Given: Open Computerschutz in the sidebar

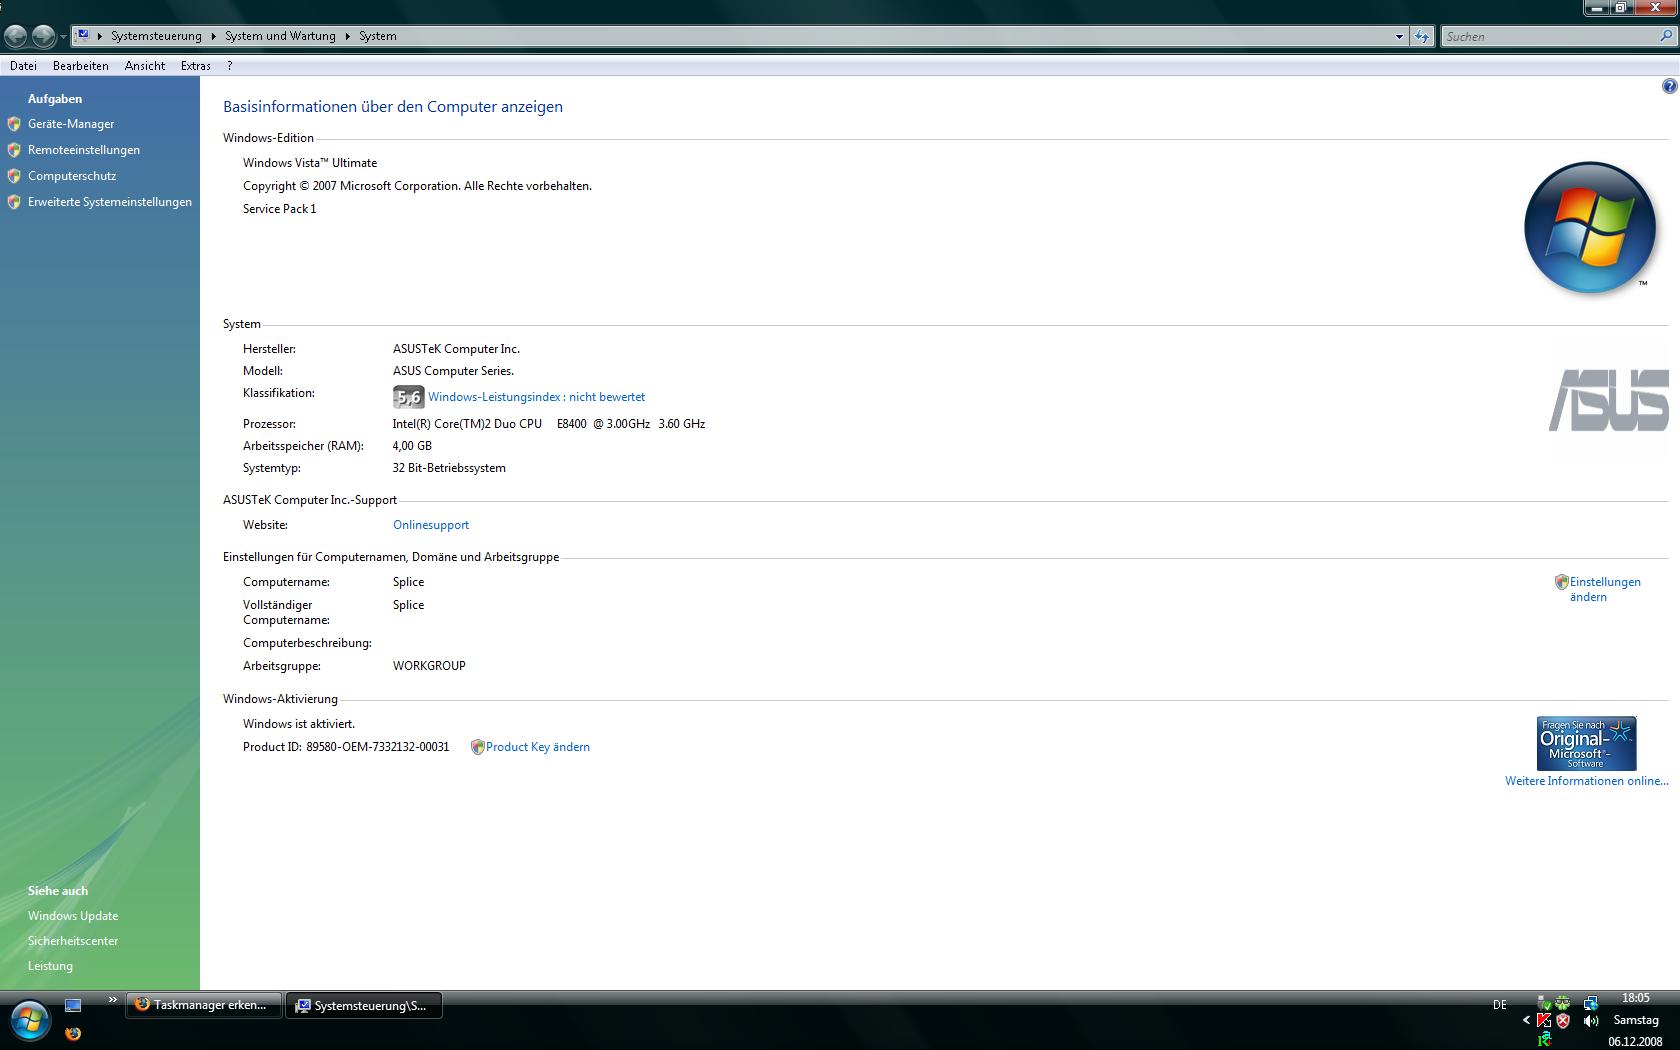Looking at the screenshot, I should click(x=72, y=176).
